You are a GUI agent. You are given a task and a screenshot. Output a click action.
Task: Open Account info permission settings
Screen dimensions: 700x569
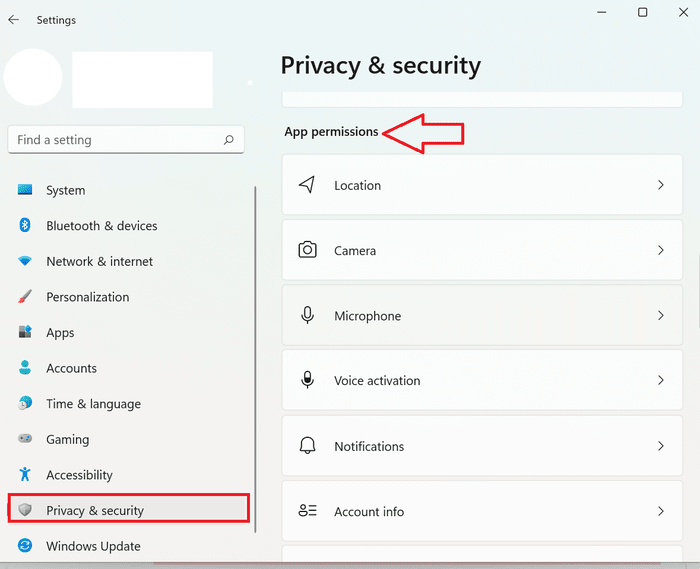(x=482, y=511)
